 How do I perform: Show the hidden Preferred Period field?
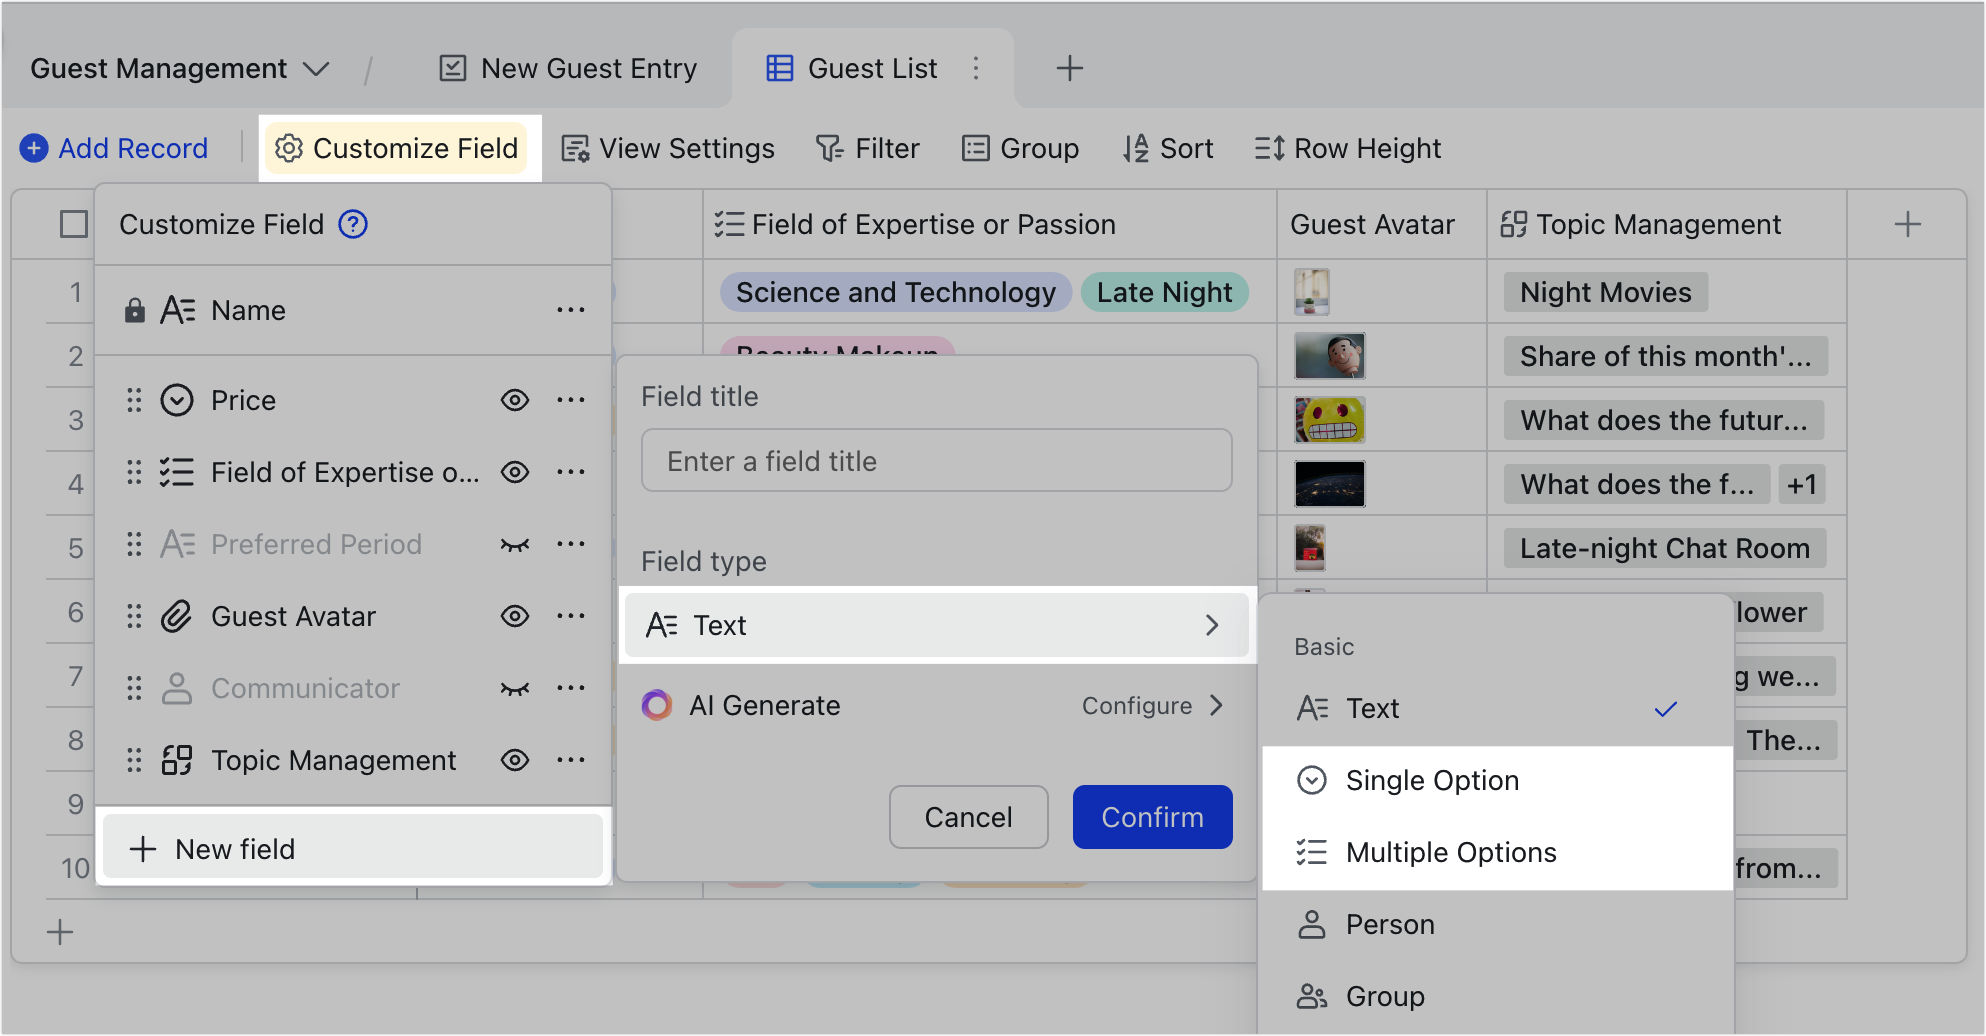515,544
